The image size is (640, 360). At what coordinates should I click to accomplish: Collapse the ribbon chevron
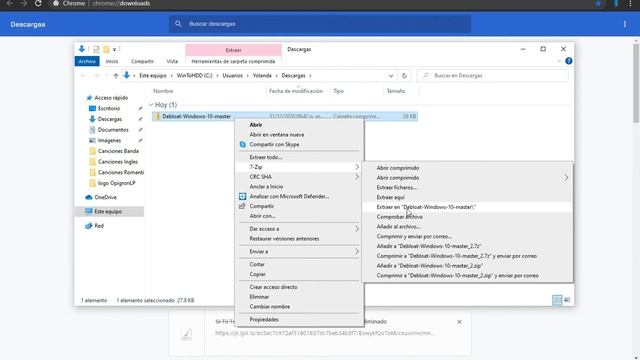coord(559,61)
